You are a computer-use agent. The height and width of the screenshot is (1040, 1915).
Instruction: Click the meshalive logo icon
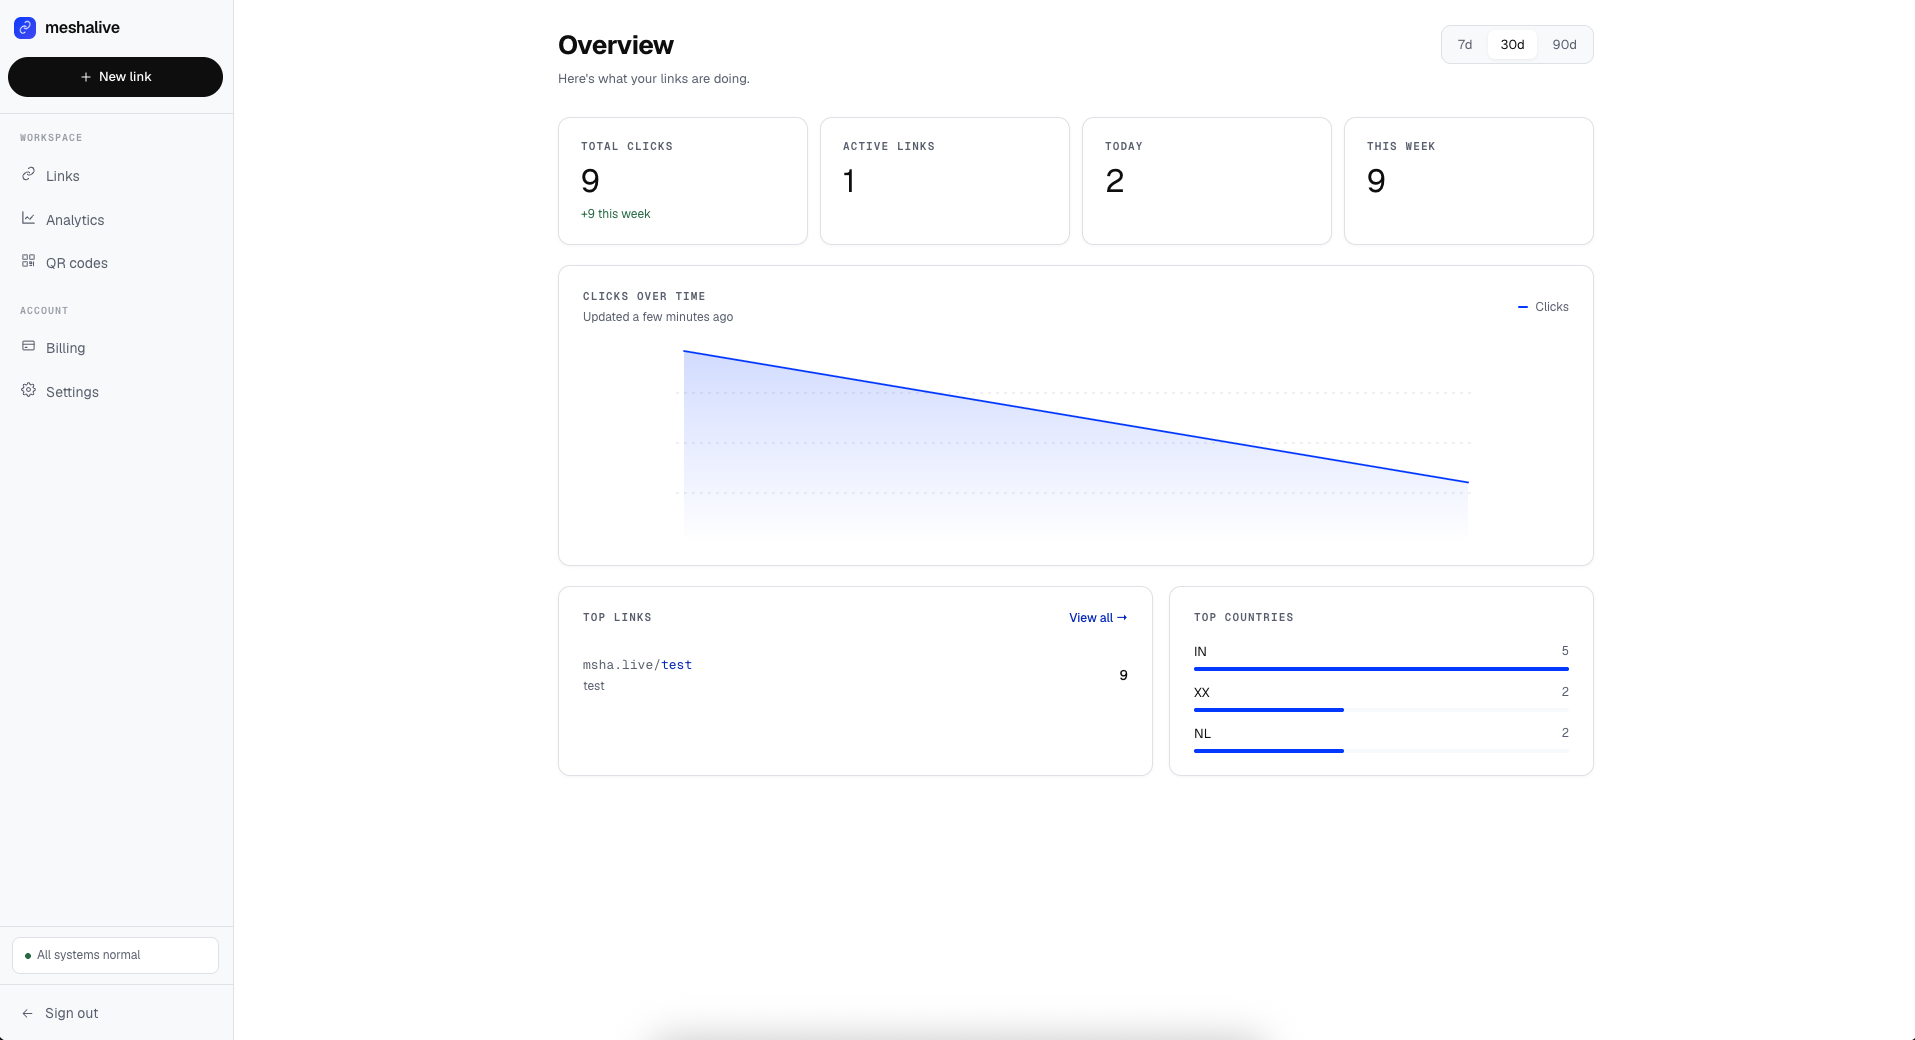pyautogui.click(x=25, y=28)
